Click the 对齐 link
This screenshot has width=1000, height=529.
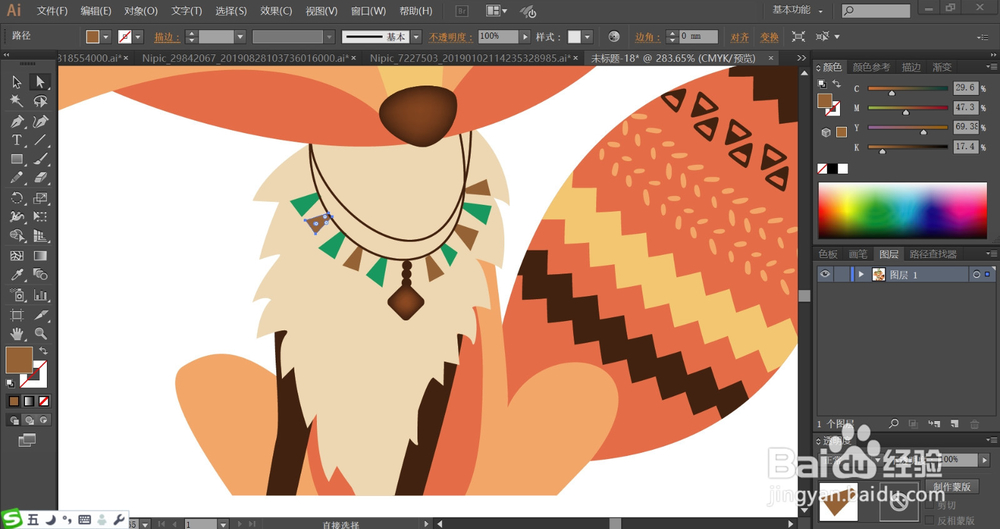740,38
